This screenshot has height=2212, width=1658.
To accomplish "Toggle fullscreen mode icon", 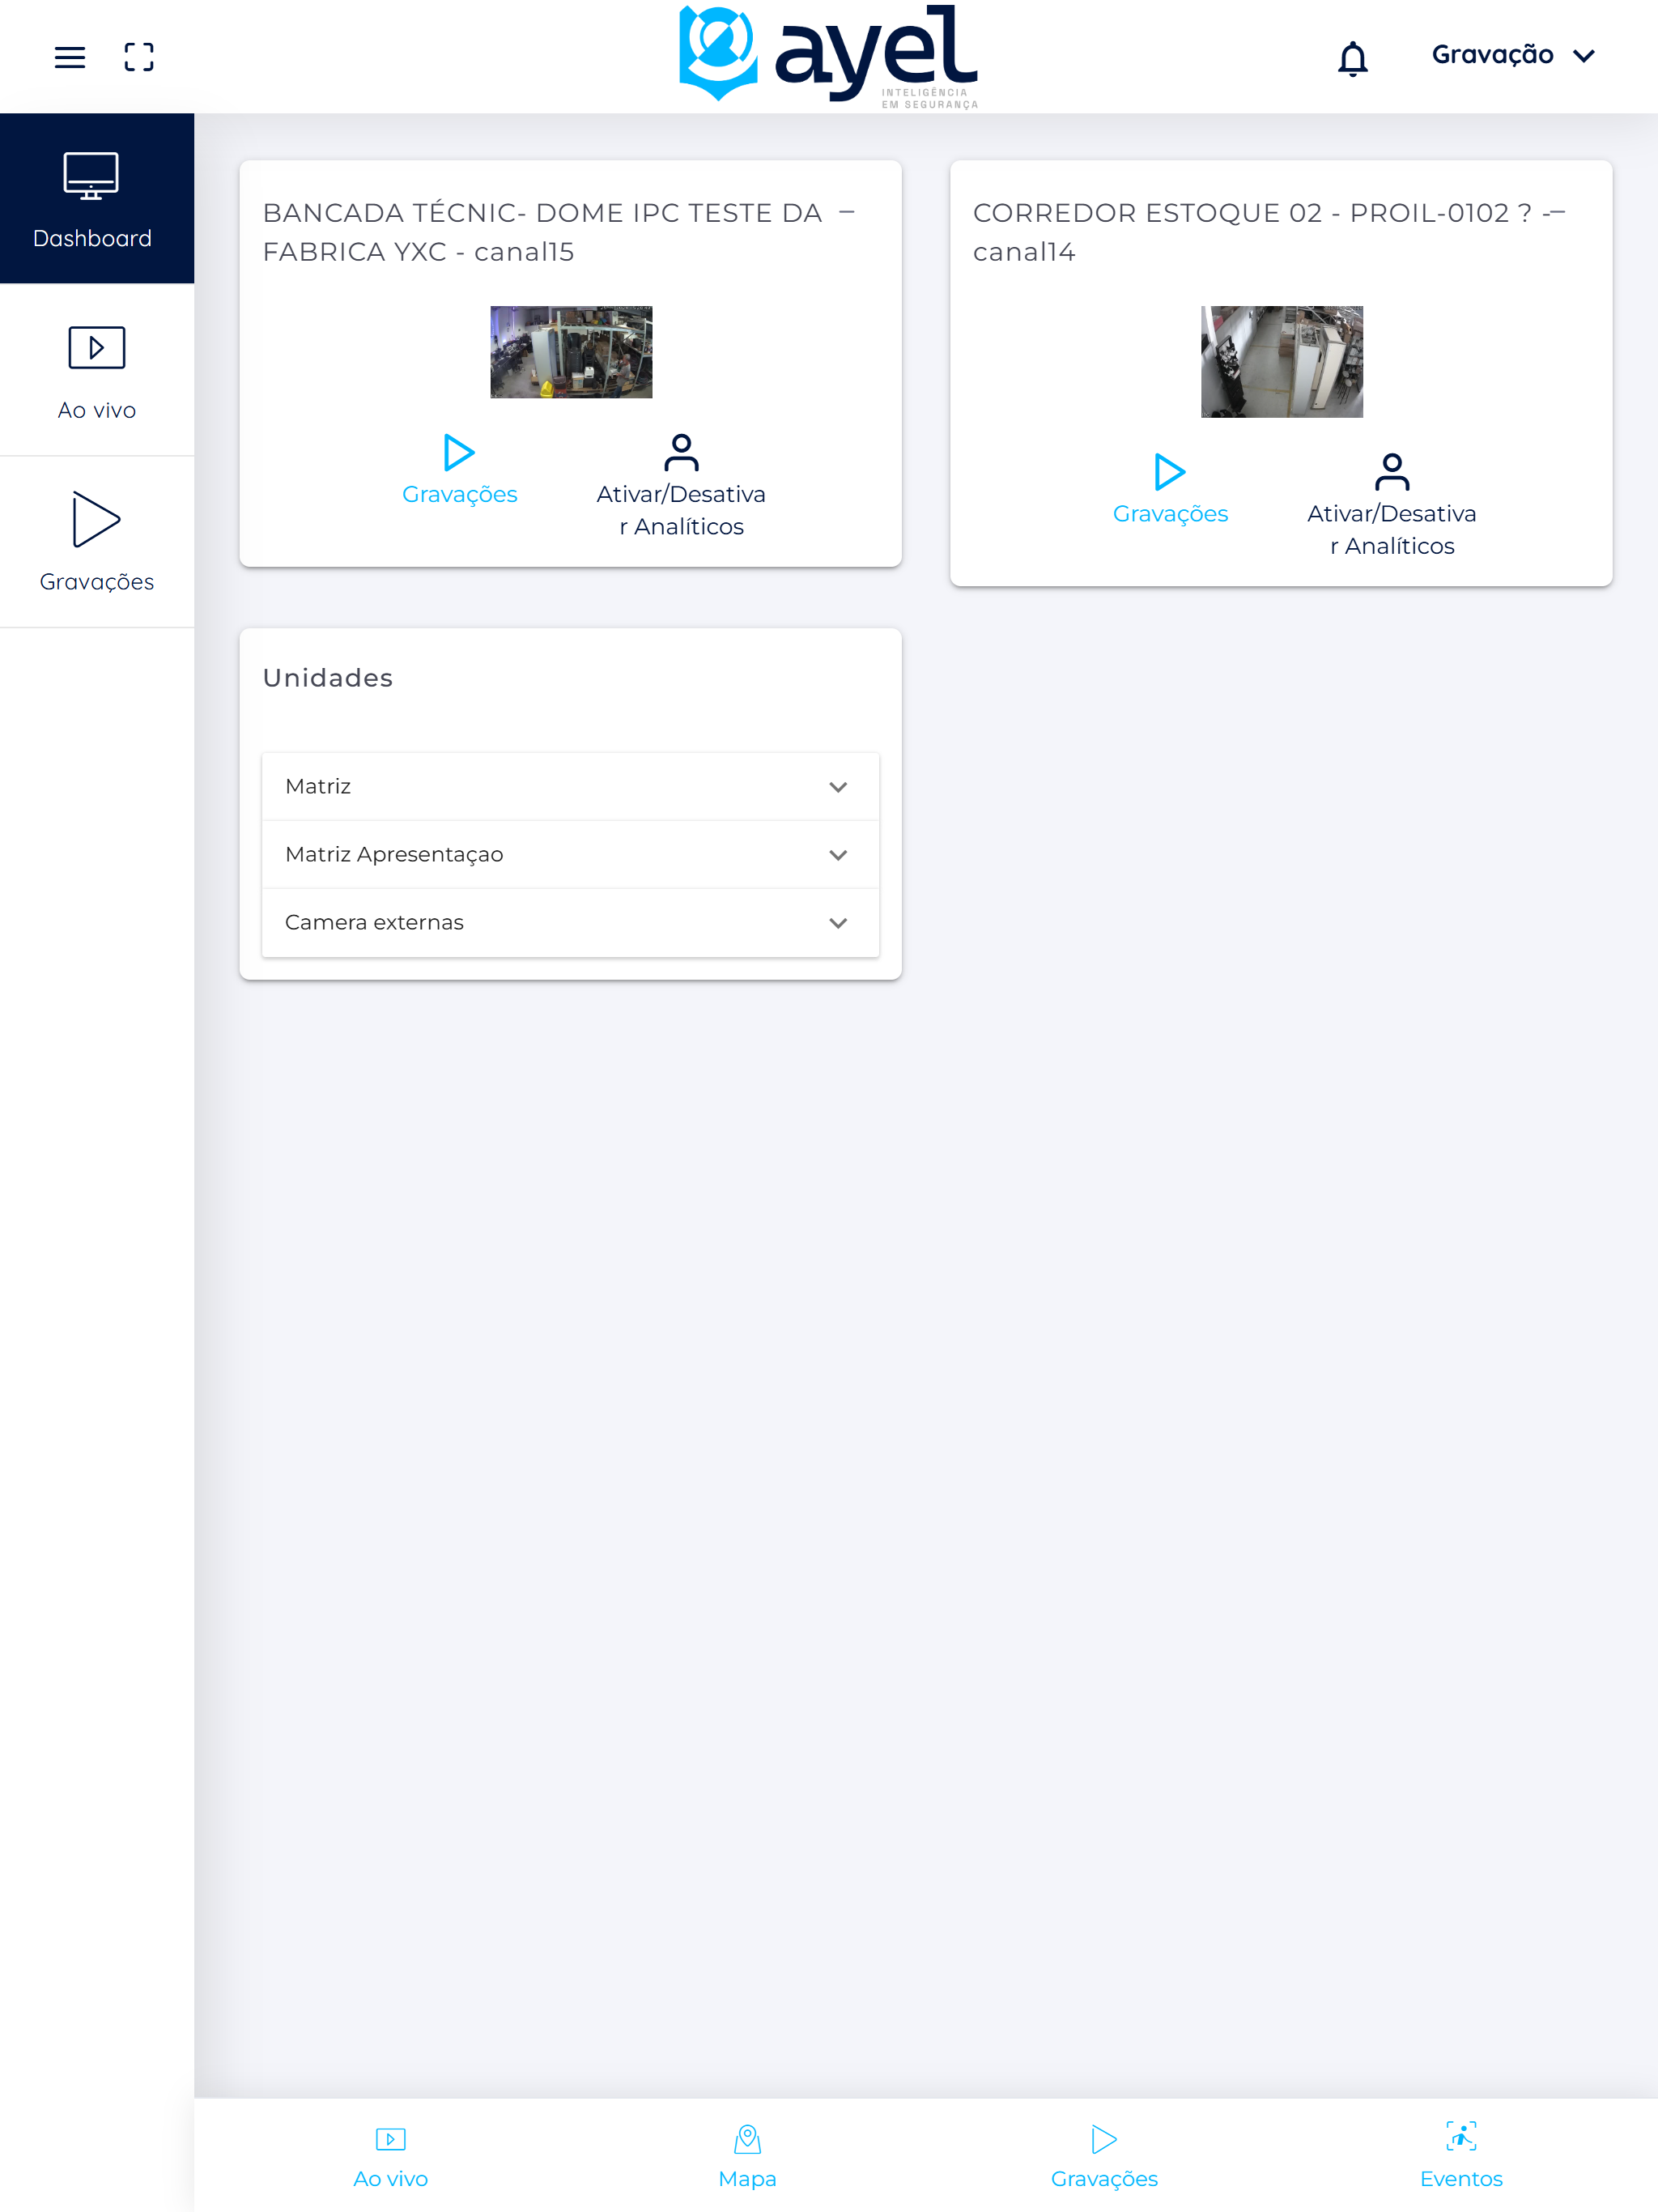I will (x=139, y=57).
